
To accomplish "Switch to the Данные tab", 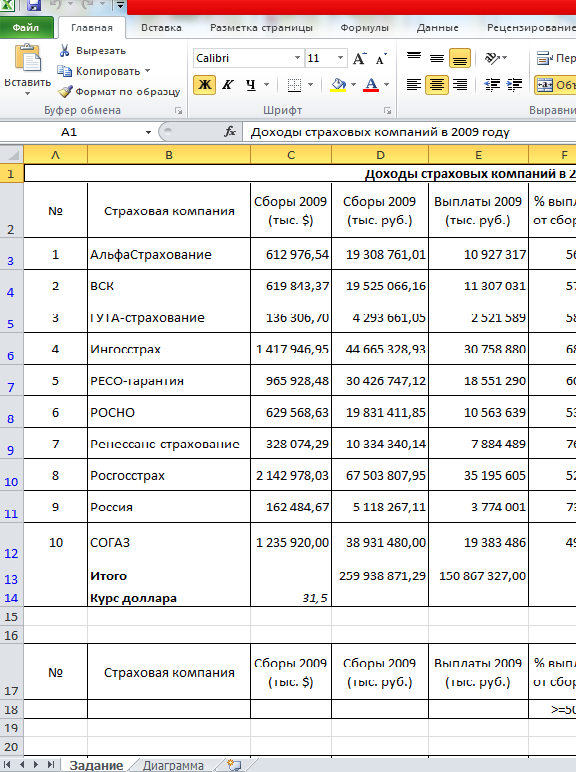I will point(437,28).
